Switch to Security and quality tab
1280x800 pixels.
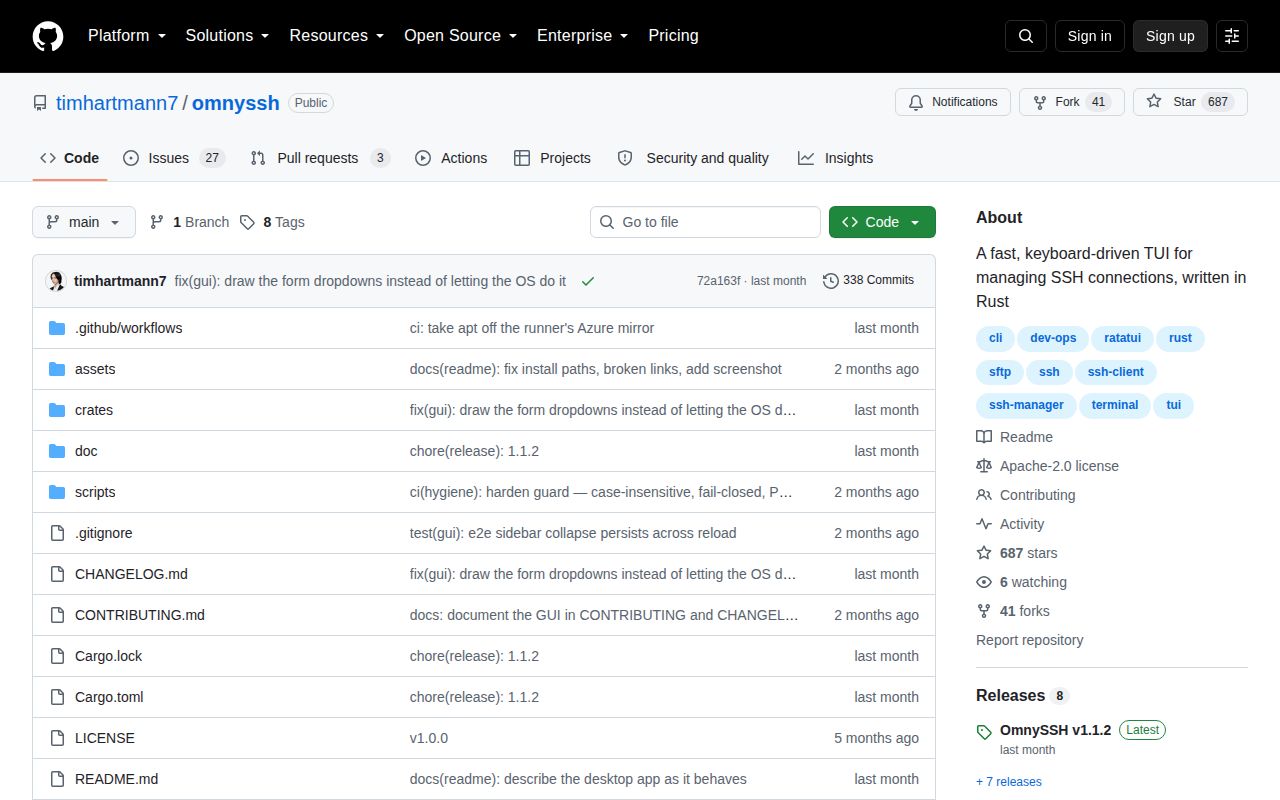coord(694,158)
